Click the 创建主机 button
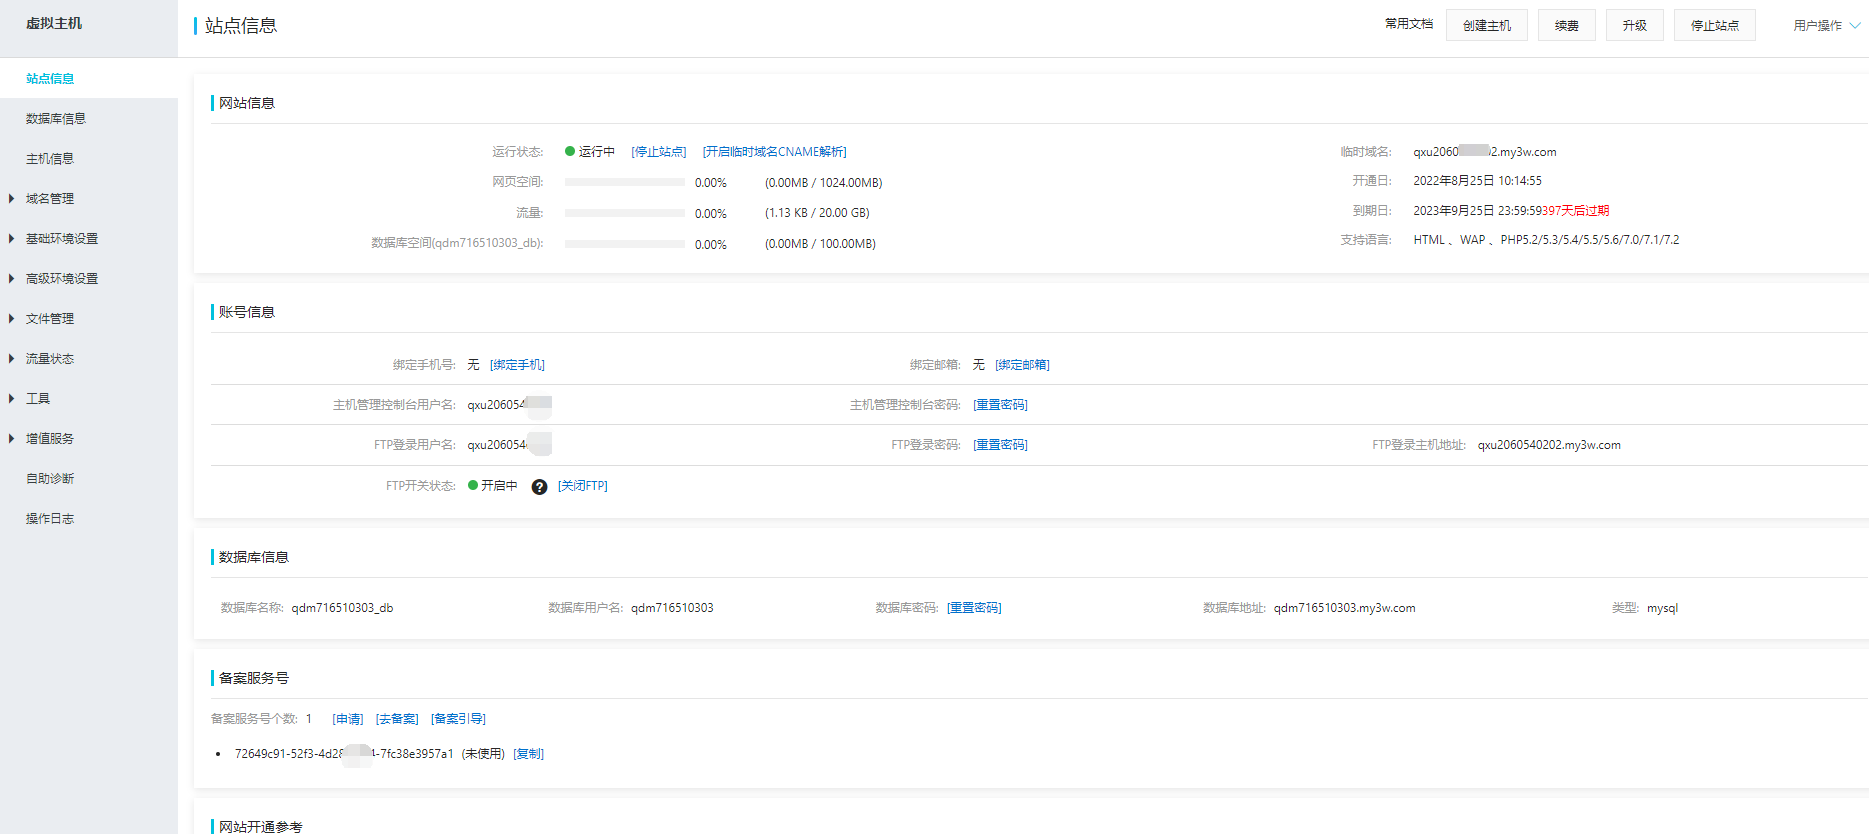This screenshot has height=834, width=1869. click(x=1486, y=26)
